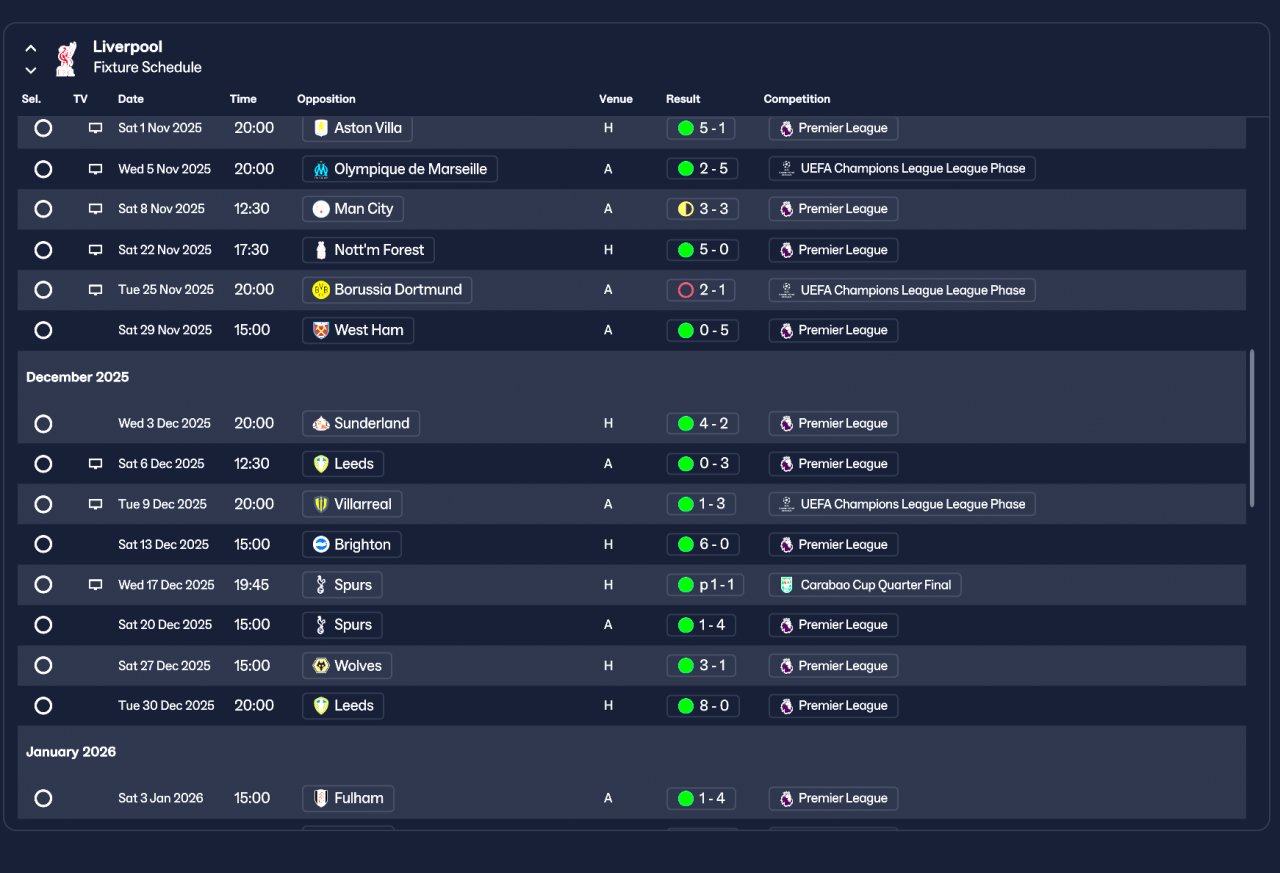Select the Fulham fixture radio button

point(43,798)
